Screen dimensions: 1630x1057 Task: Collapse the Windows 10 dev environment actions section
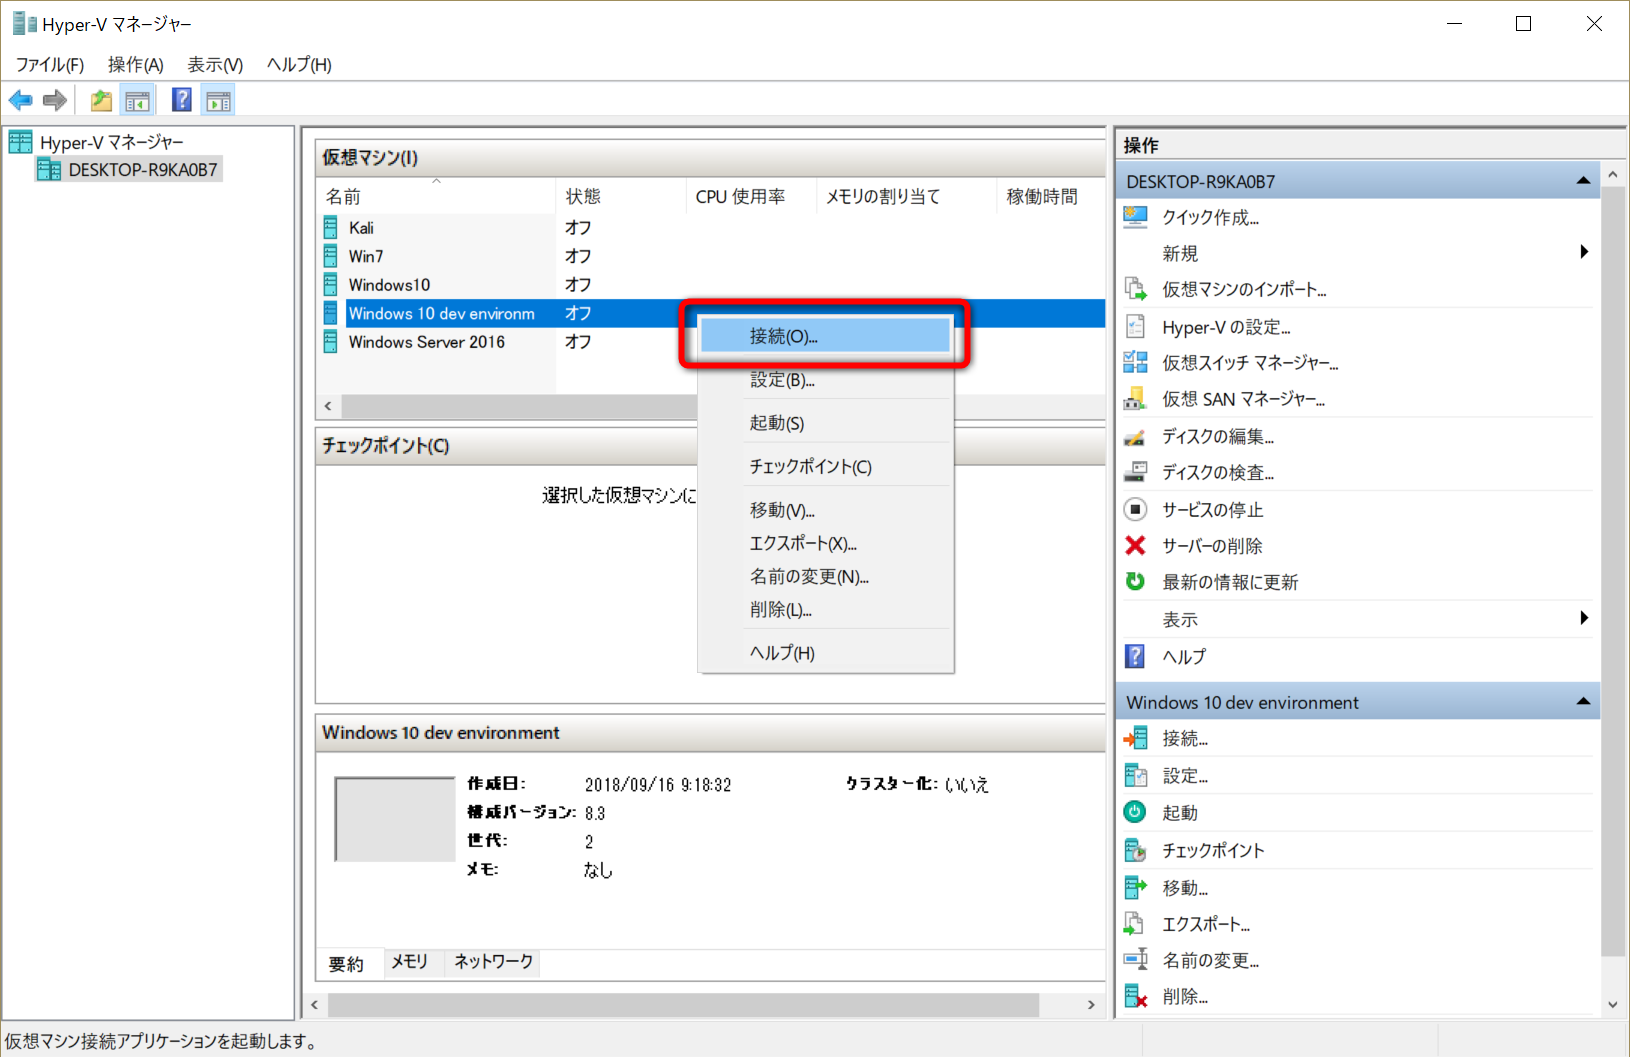click(1583, 702)
